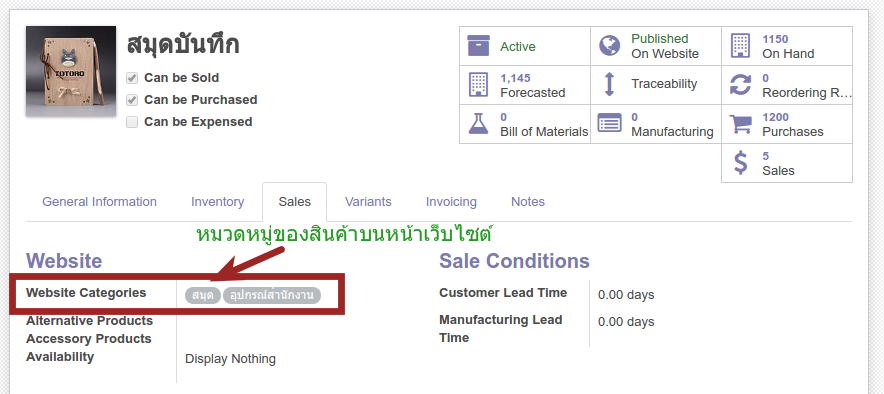
Task: Switch to the Inventory tab
Action: coord(218,202)
